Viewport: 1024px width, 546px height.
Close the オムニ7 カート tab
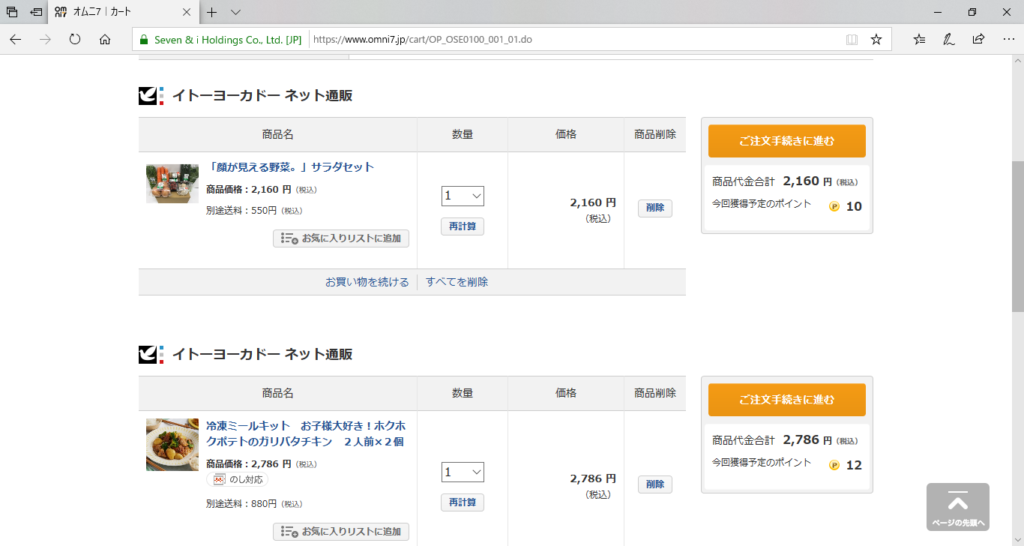pyautogui.click(x=186, y=12)
